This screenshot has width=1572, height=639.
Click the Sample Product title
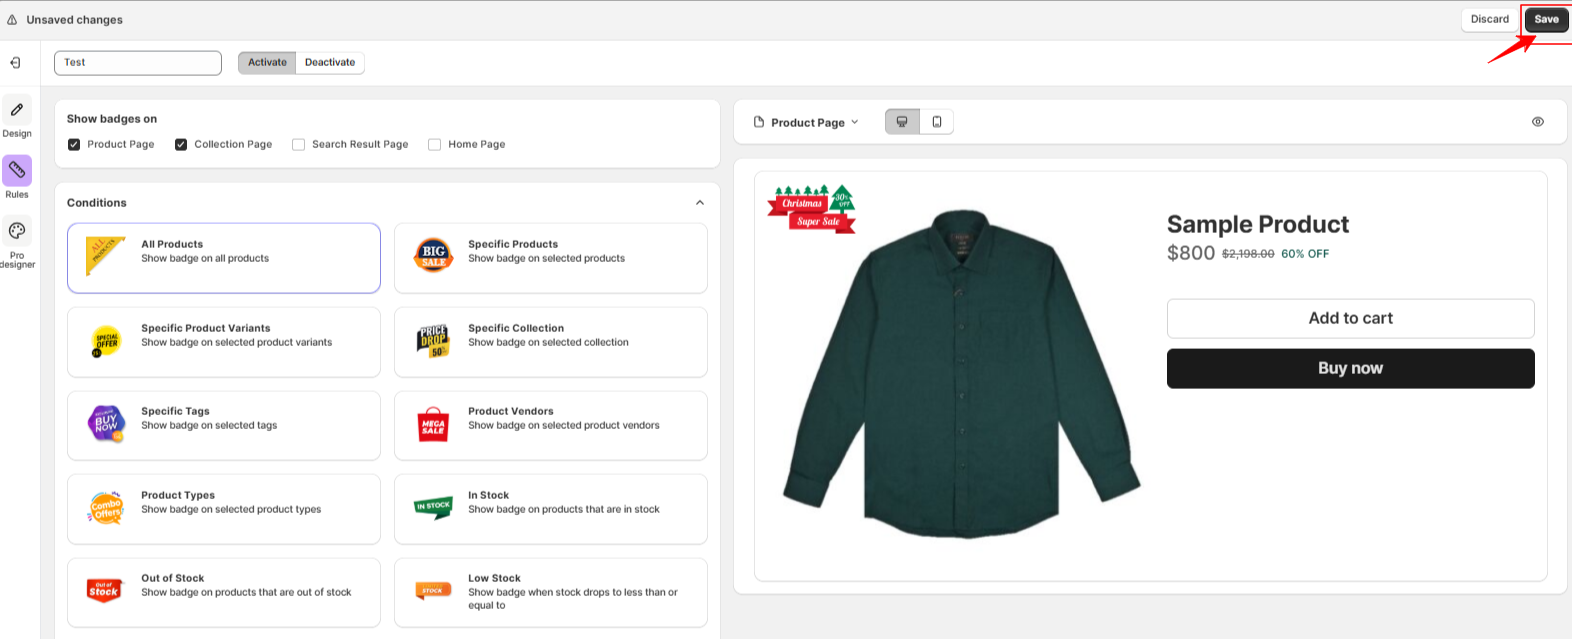click(x=1258, y=224)
